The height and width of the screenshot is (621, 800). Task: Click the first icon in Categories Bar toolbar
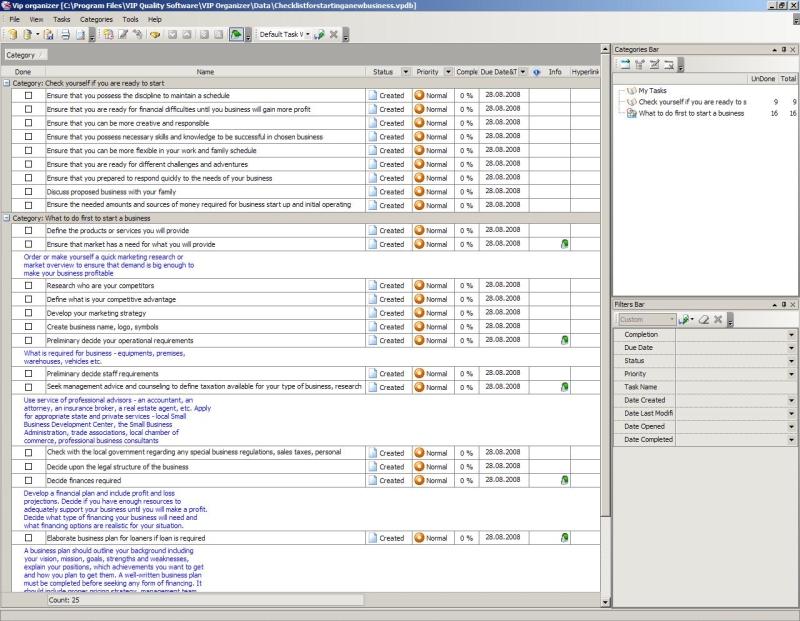(623, 64)
